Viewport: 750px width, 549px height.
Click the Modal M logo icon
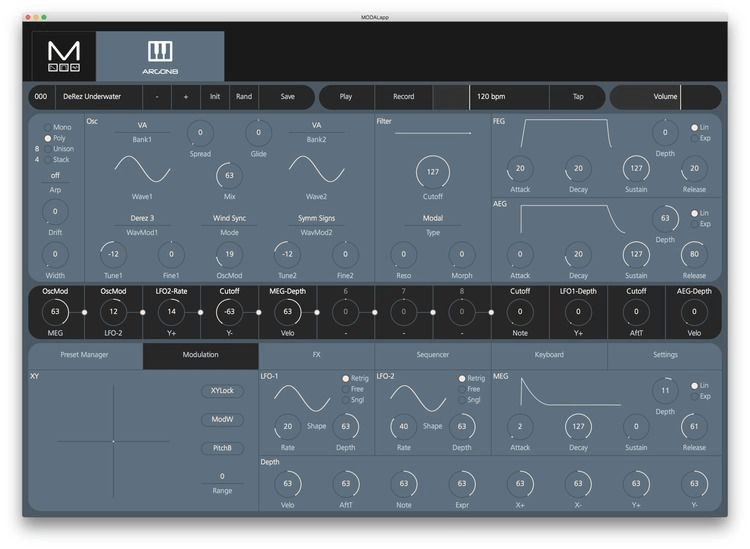click(64, 55)
